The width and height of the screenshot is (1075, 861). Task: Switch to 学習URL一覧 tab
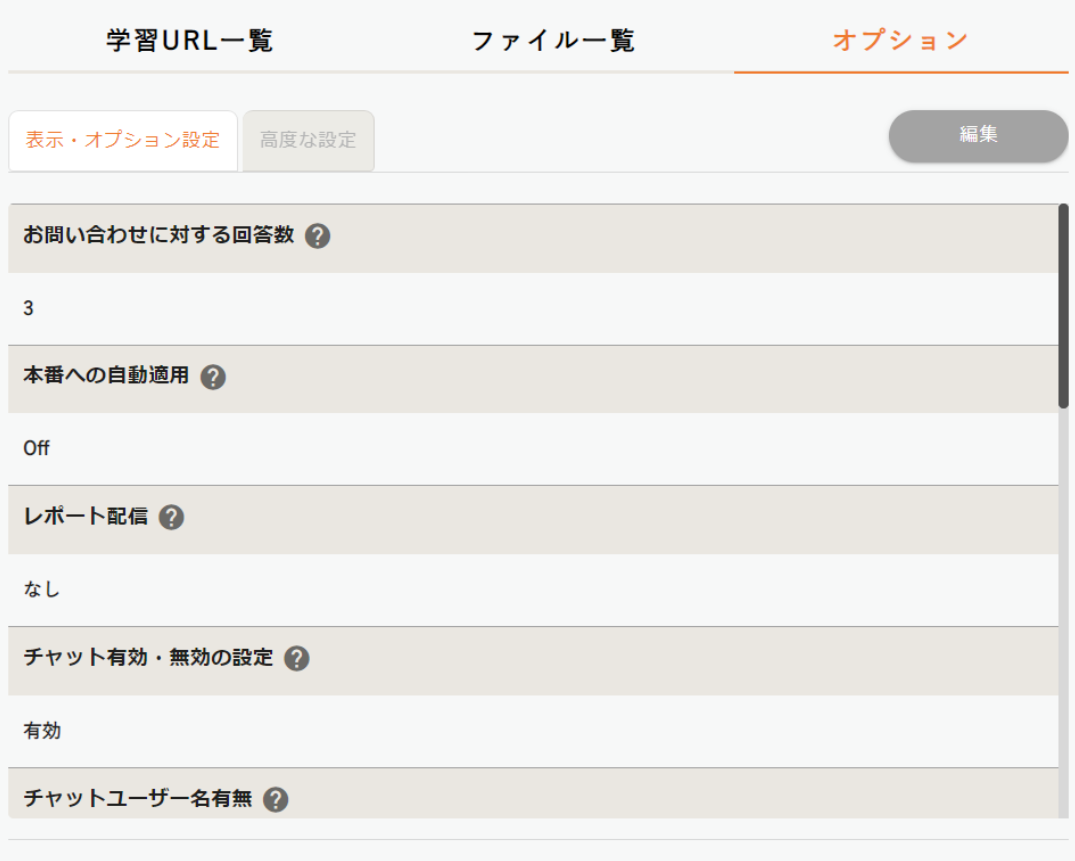(189, 41)
